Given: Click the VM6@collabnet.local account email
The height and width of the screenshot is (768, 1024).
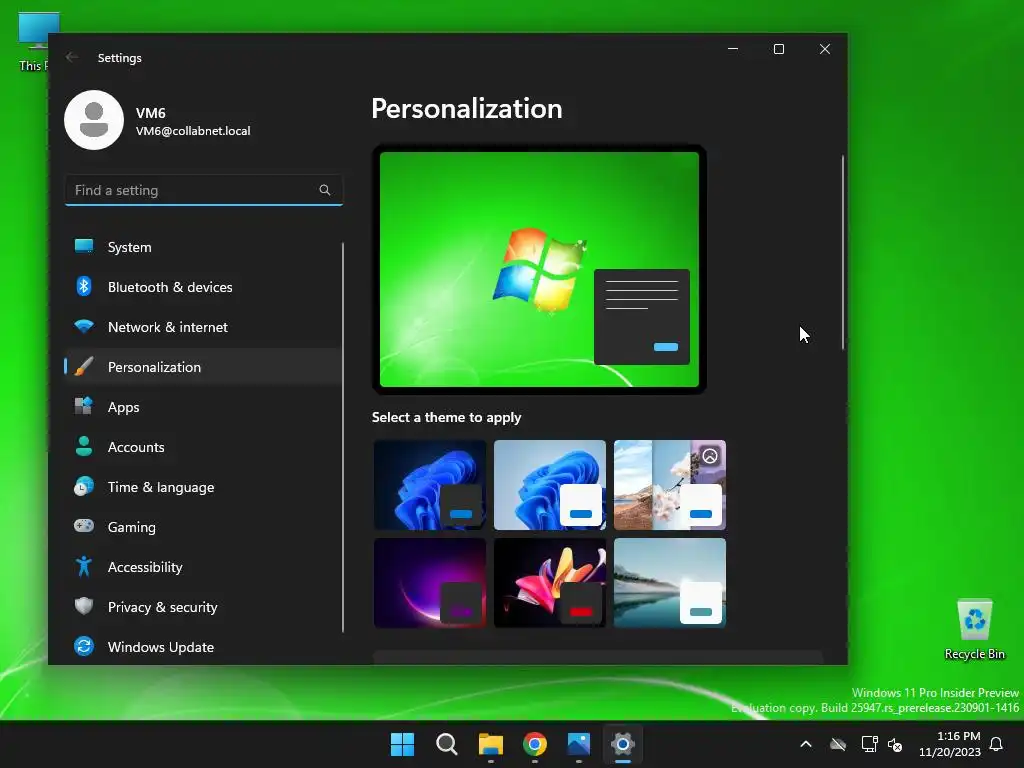Looking at the screenshot, I should tap(193, 131).
